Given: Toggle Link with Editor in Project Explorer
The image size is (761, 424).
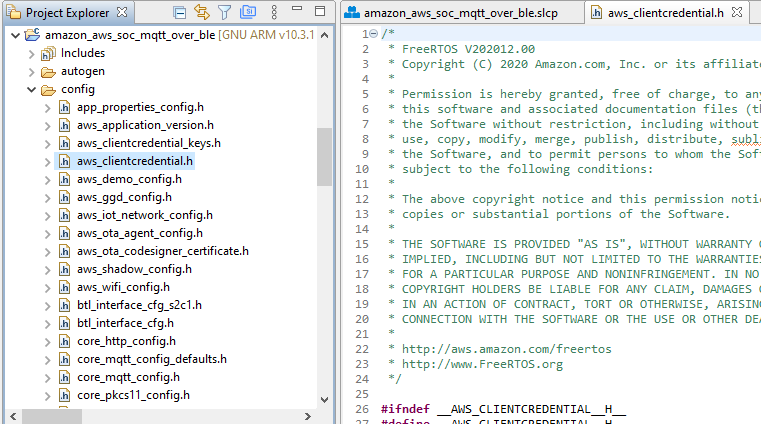Looking at the screenshot, I should pyautogui.click(x=201, y=13).
